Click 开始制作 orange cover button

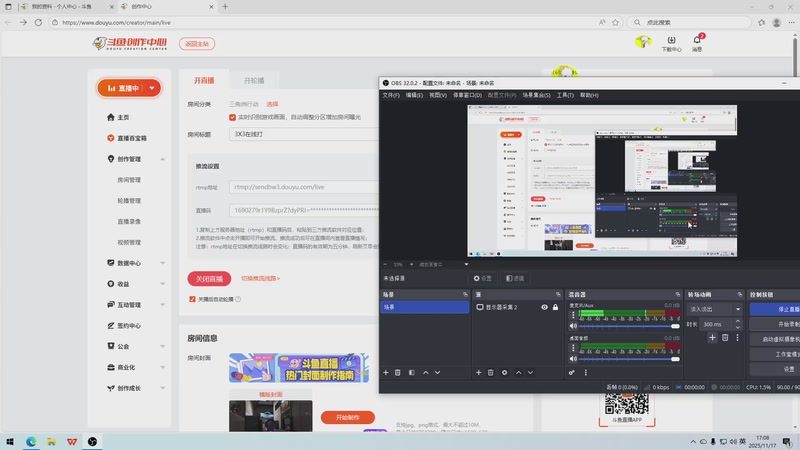pyautogui.click(x=348, y=417)
